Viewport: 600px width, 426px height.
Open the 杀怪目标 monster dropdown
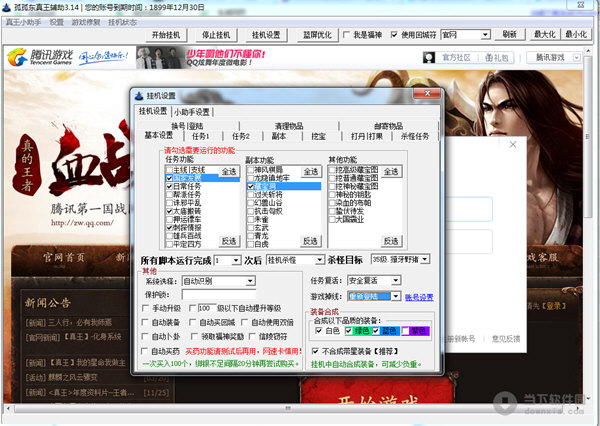[400, 260]
